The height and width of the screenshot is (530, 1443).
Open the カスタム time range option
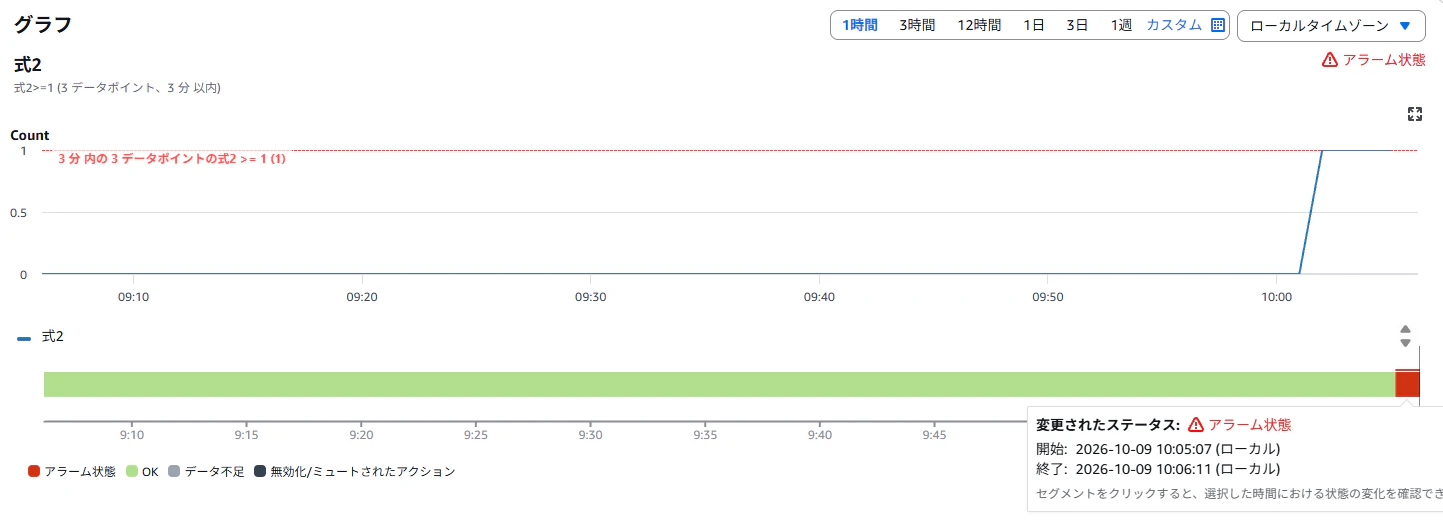tap(1174, 25)
